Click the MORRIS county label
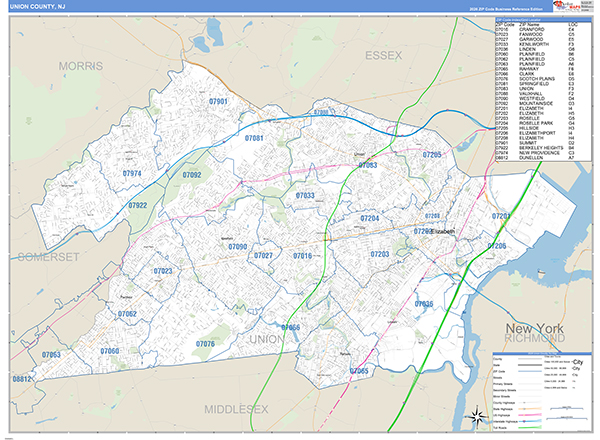 click(x=81, y=66)
